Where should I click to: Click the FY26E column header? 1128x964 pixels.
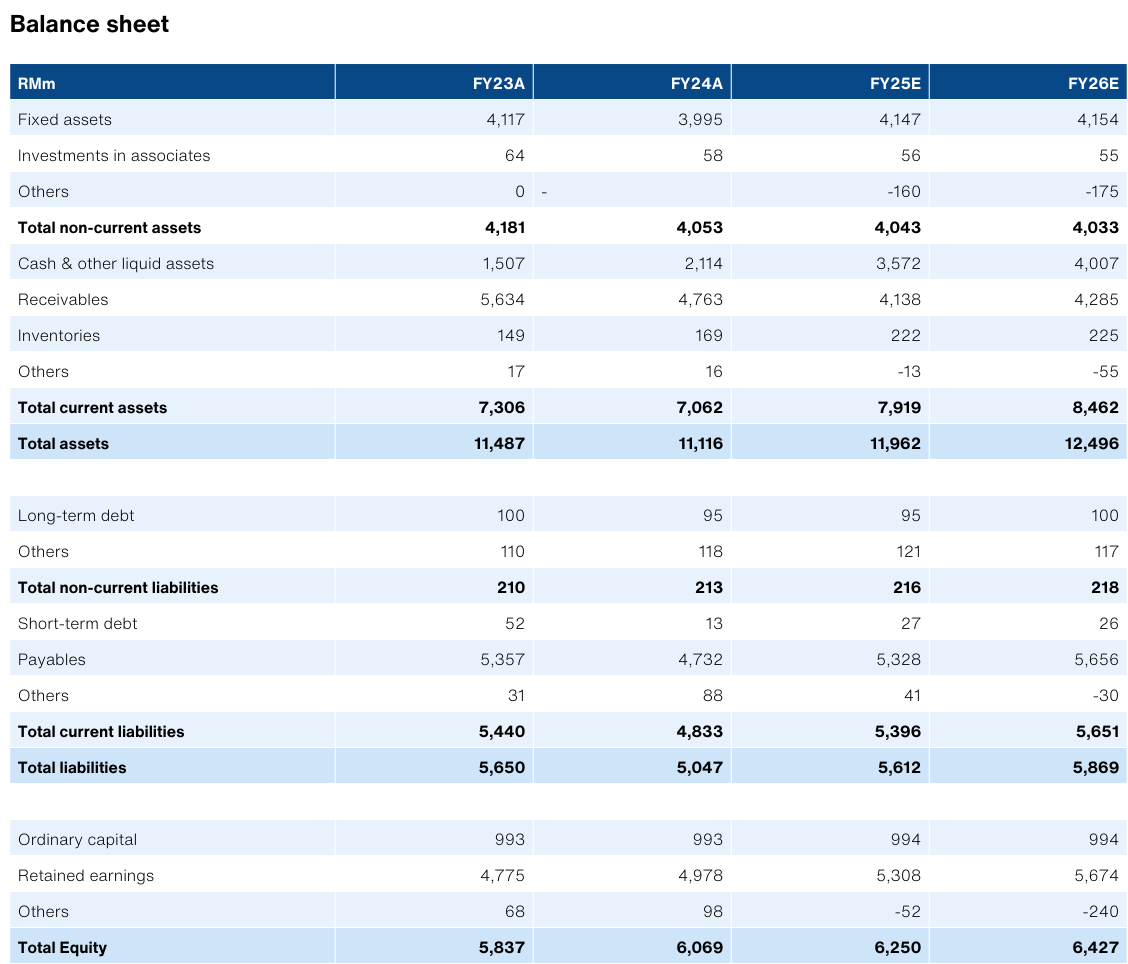pos(1093,83)
